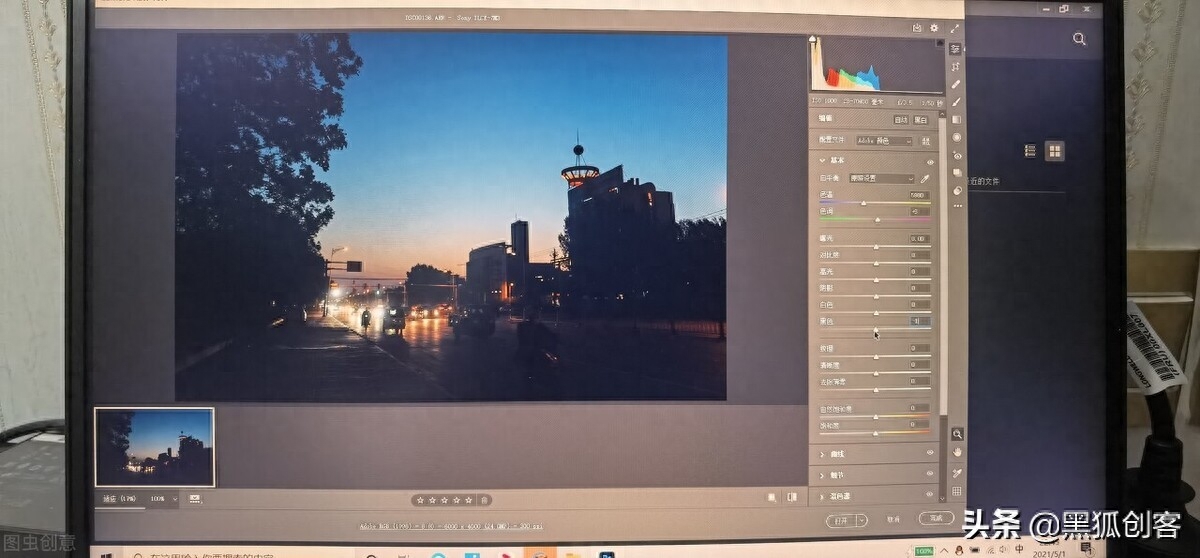Toggle the grid overlay icon
The height and width of the screenshot is (558, 1200).
957,491
